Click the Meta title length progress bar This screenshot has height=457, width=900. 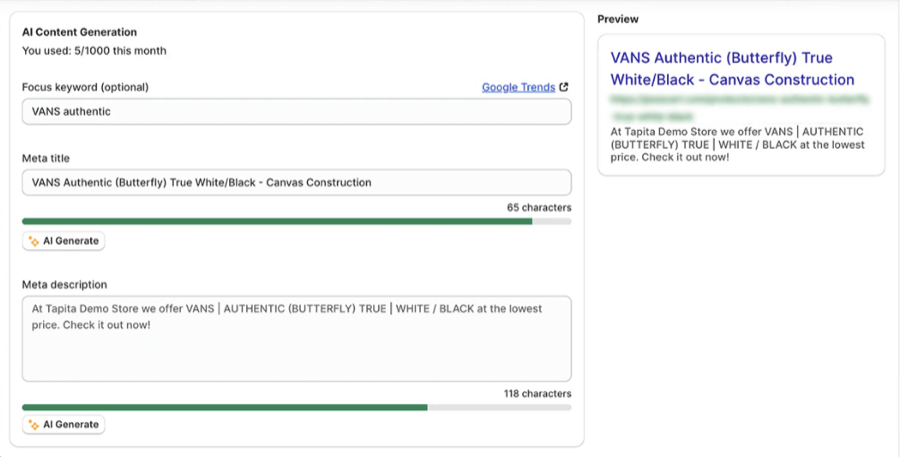(296, 221)
